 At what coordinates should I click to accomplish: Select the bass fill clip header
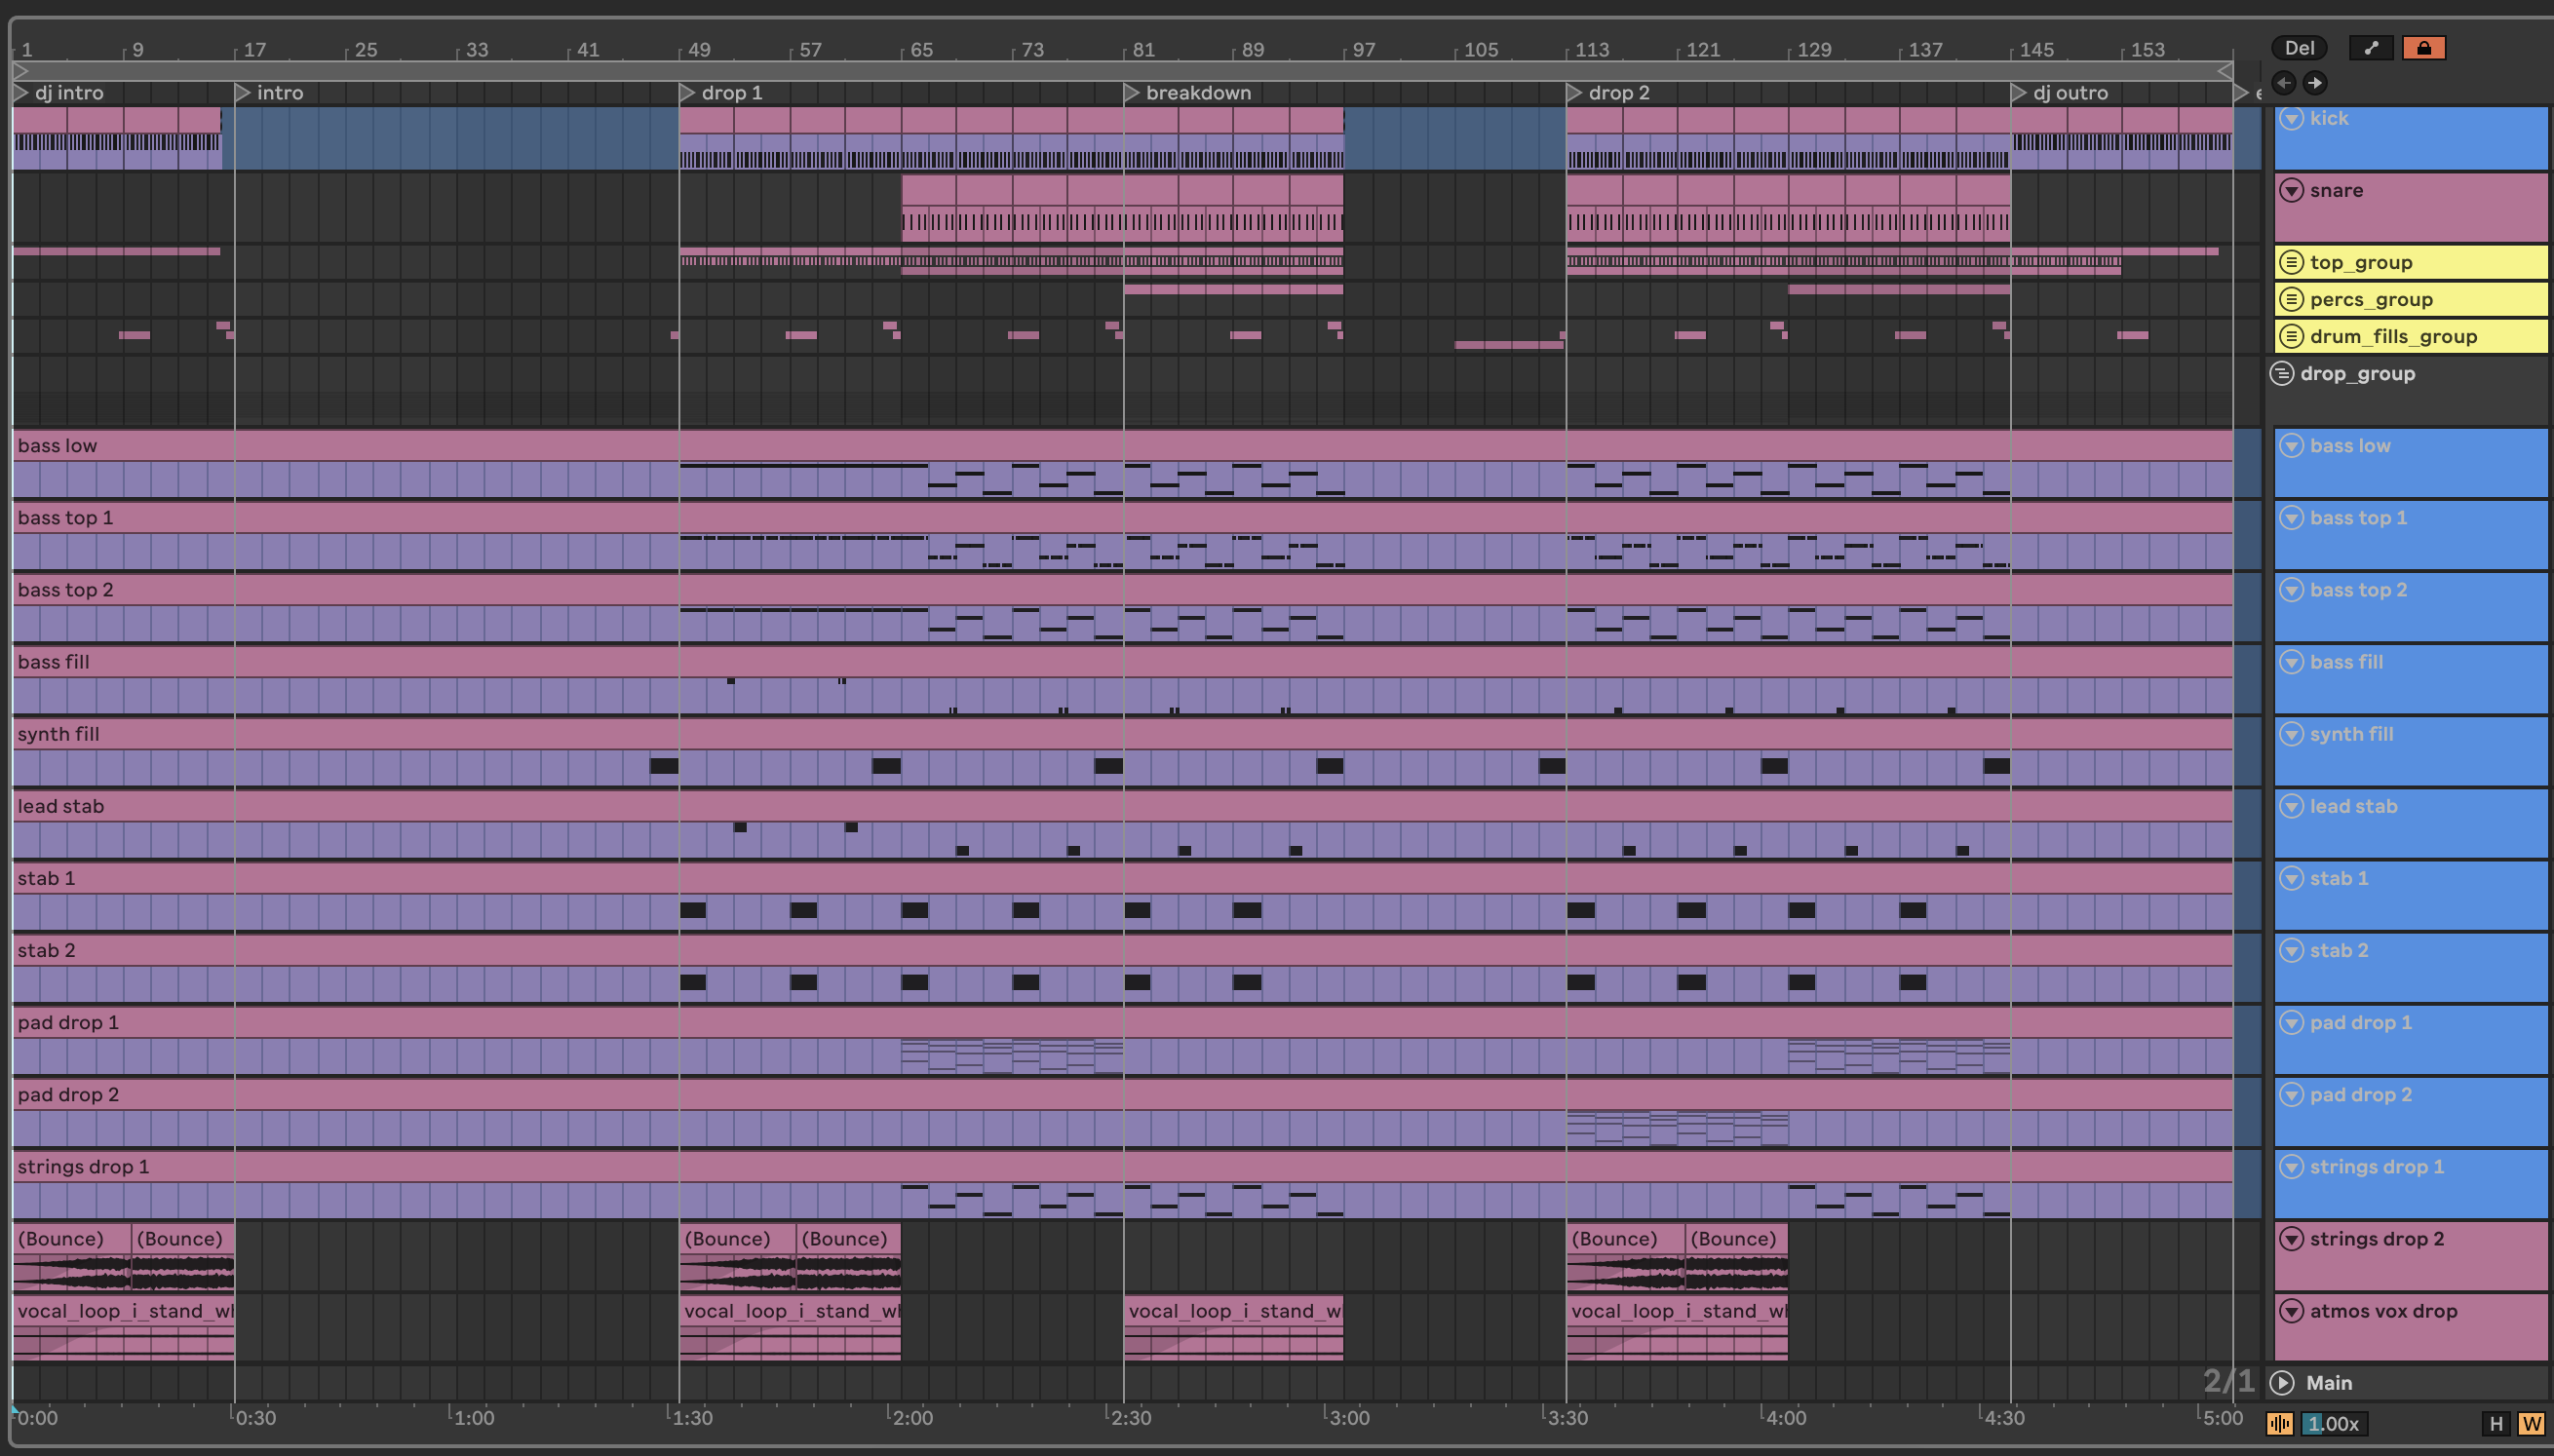(x=1122, y=661)
